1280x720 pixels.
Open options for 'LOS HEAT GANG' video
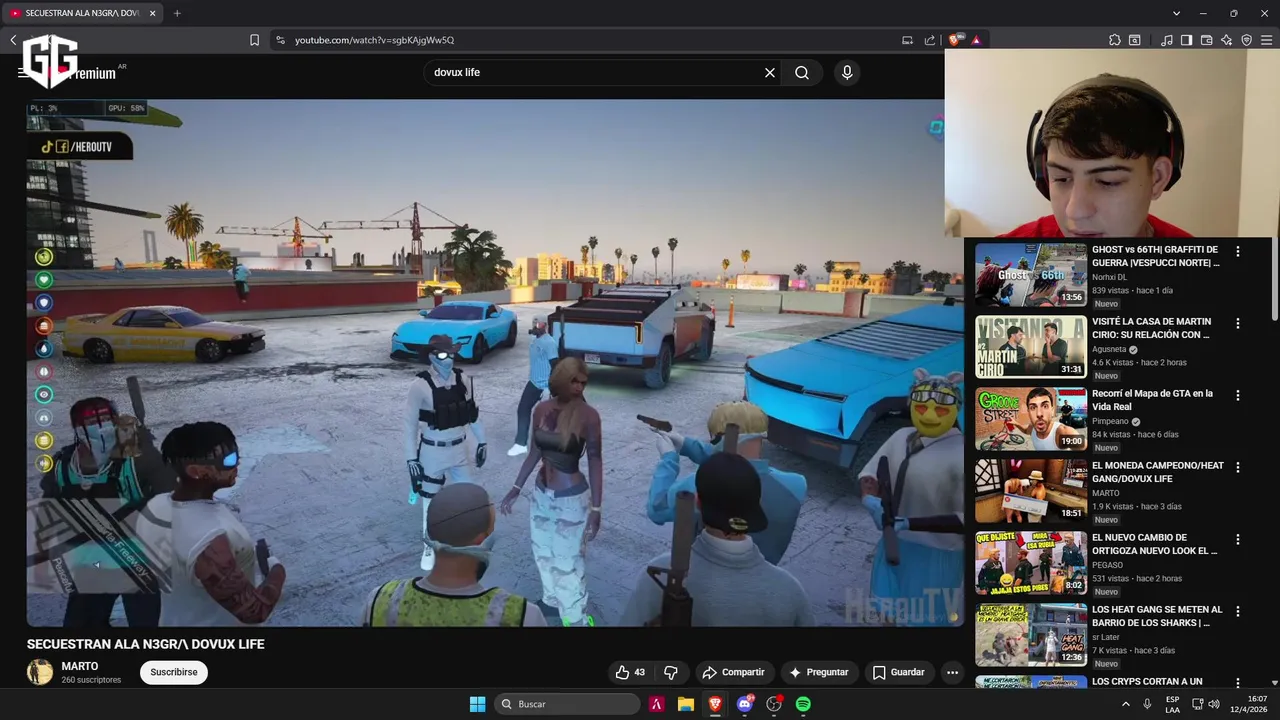pos(1238,612)
